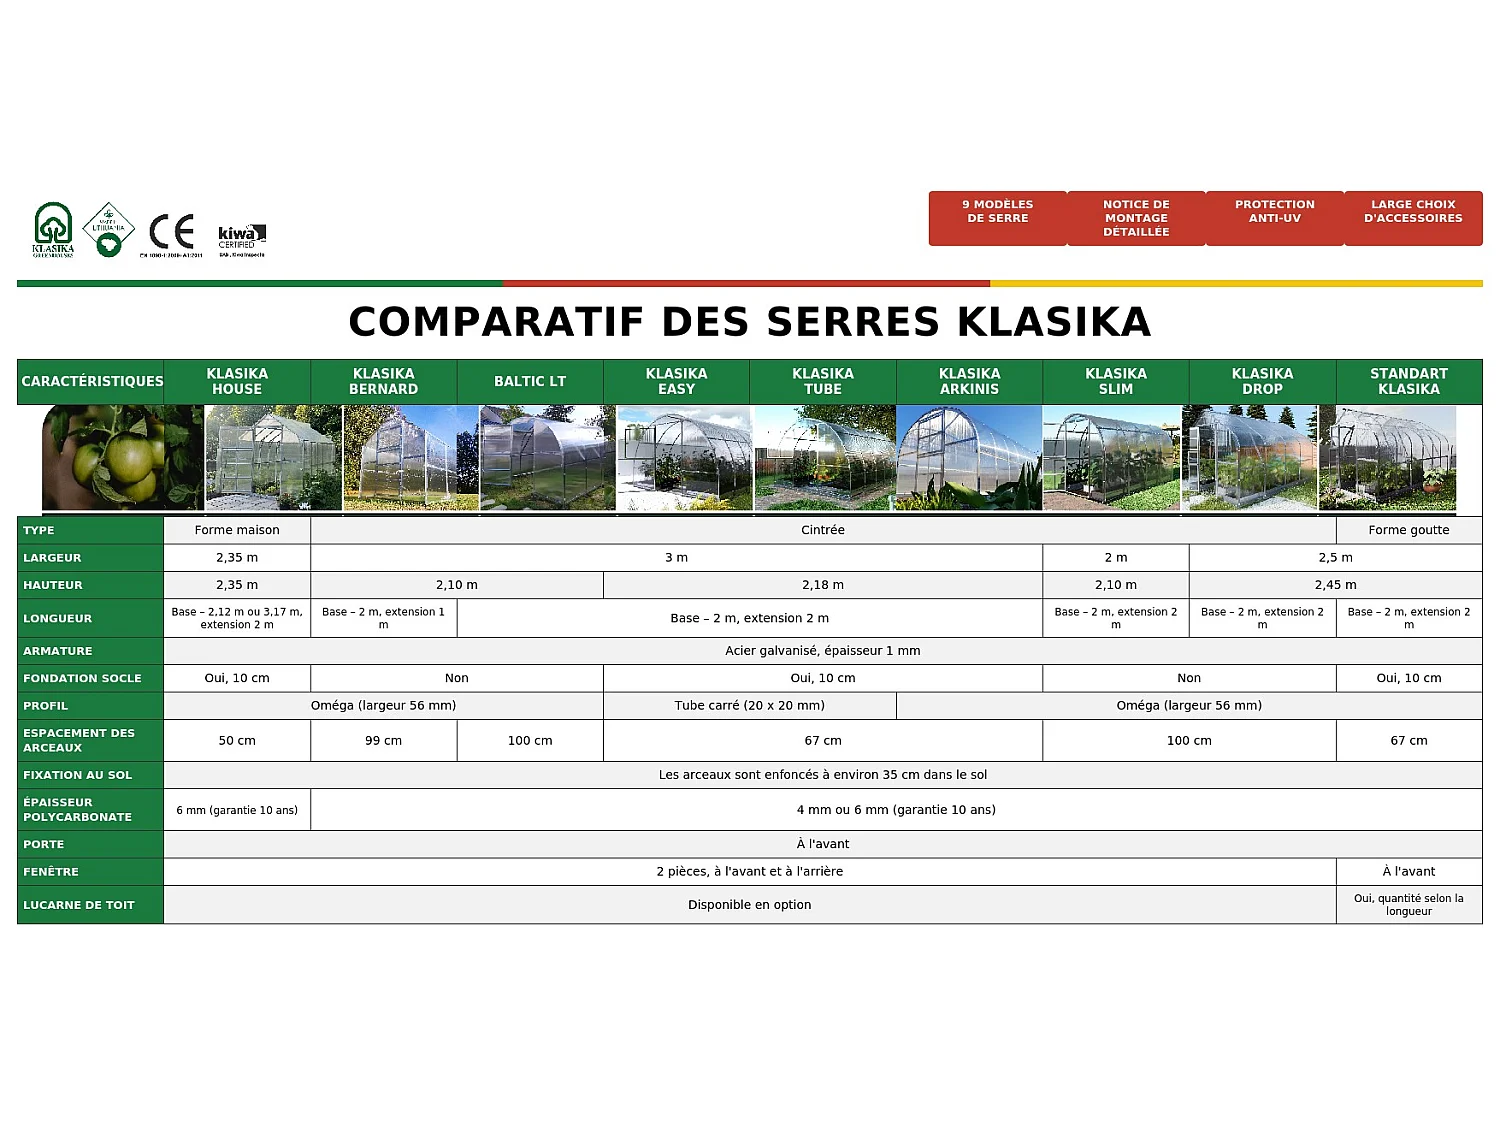Click the Porte row label
1500x1125 pixels.
coord(91,844)
